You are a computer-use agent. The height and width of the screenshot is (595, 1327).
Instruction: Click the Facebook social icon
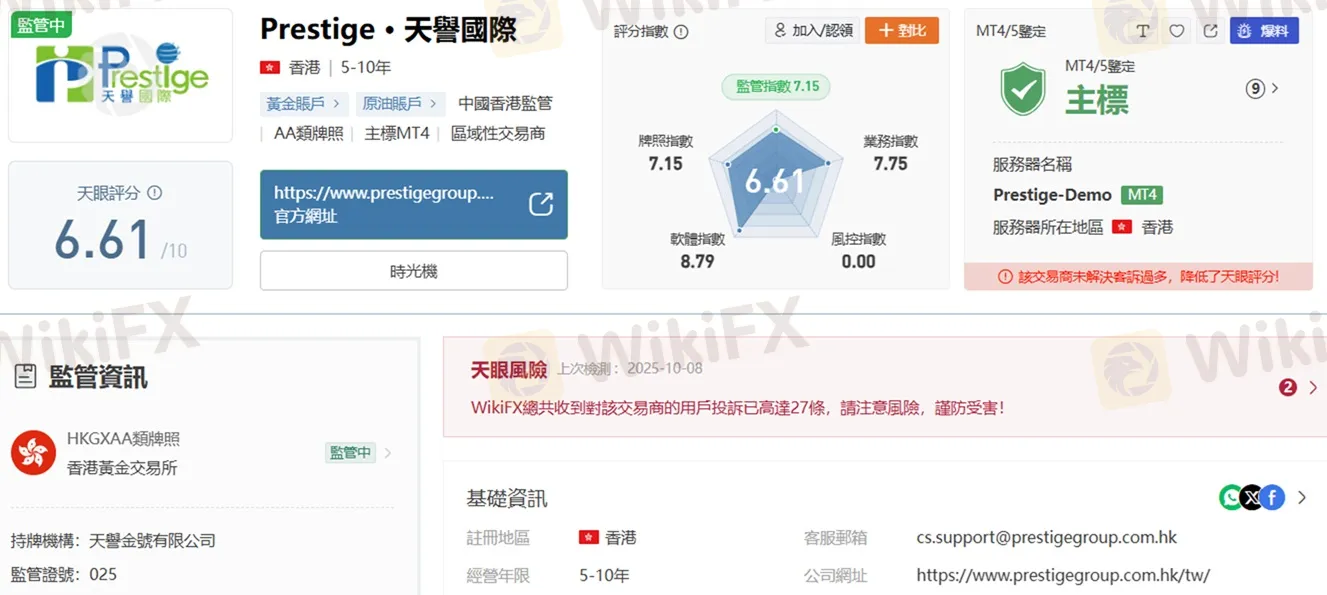tap(1272, 497)
